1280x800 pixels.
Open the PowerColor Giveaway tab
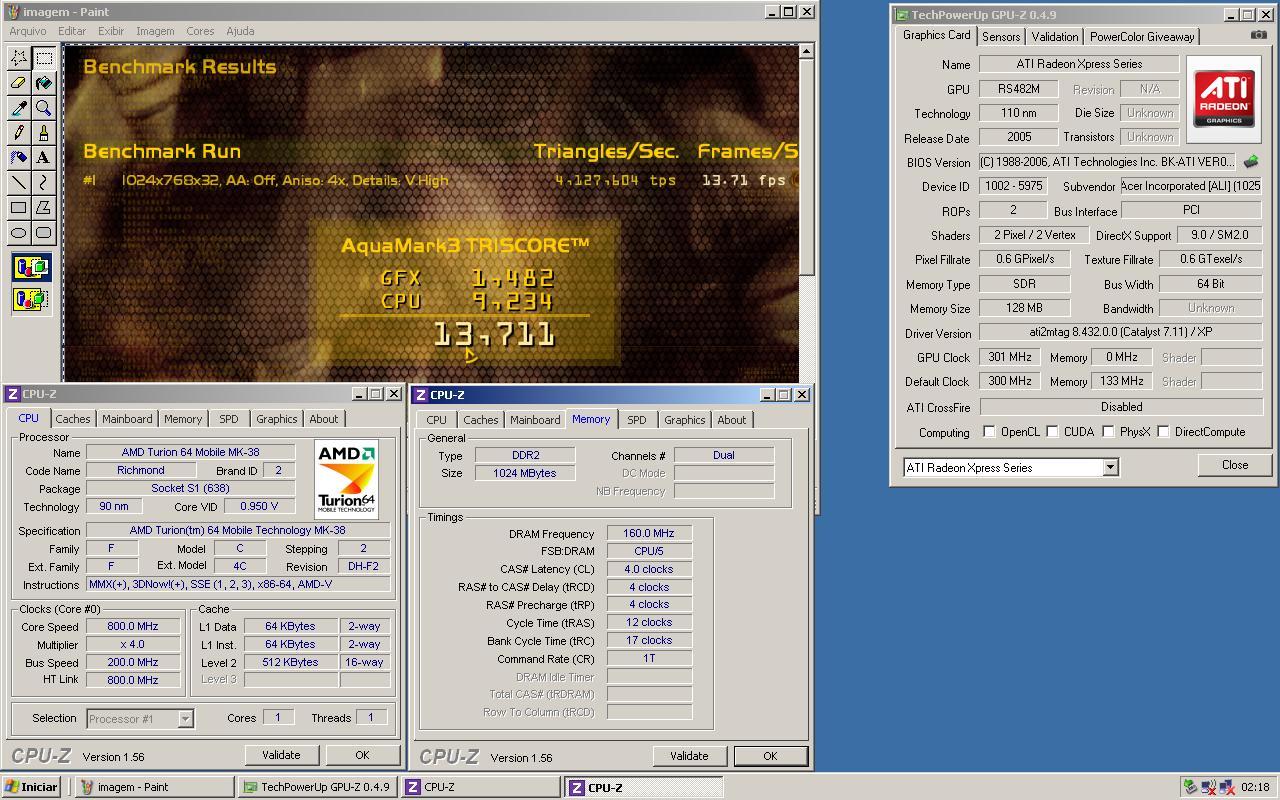click(x=1142, y=37)
